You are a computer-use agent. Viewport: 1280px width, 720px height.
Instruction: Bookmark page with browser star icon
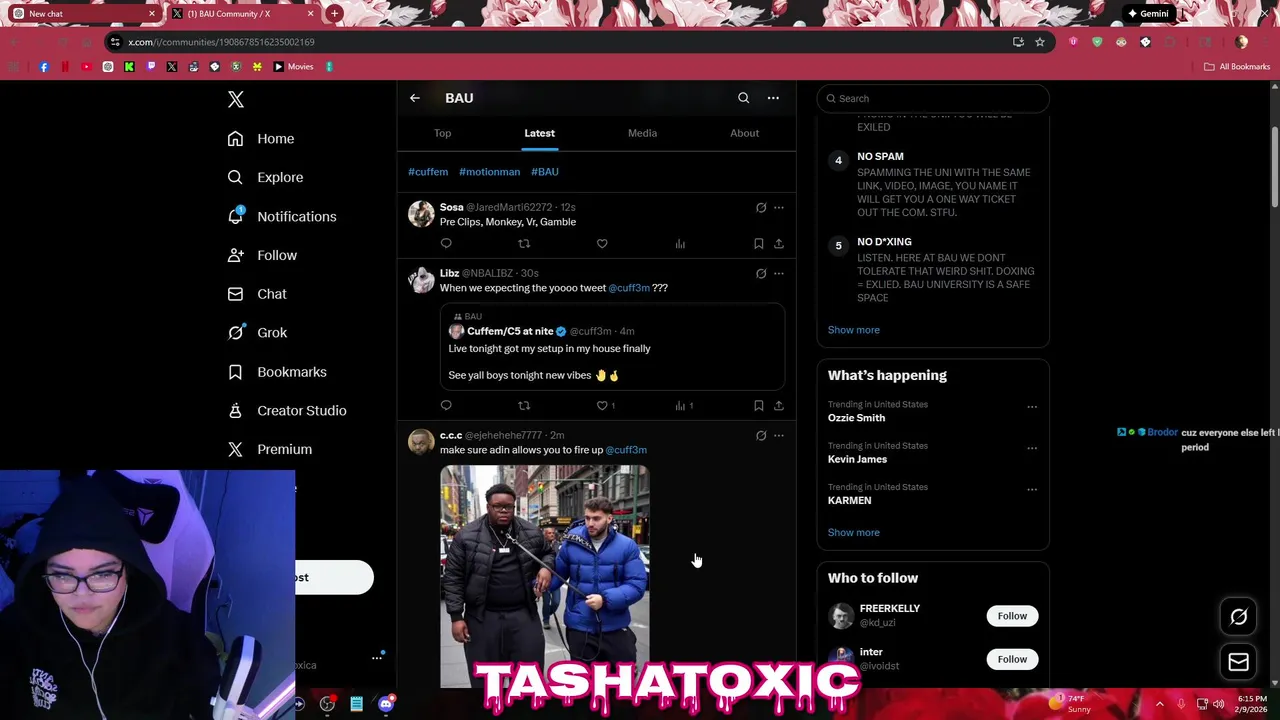point(1040,42)
